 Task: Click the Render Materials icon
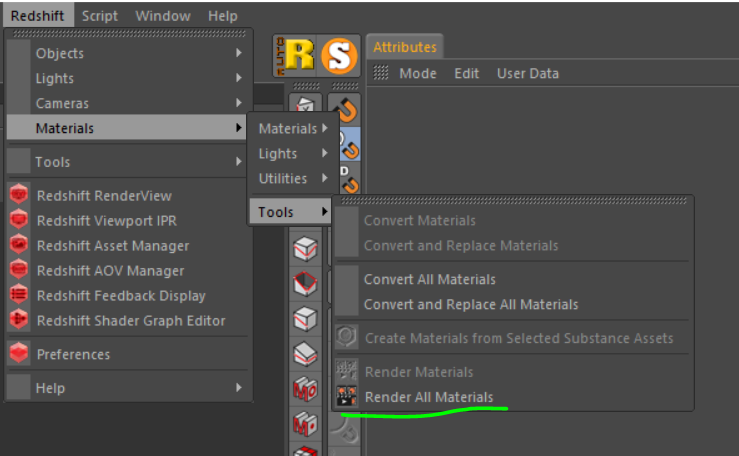tap(346, 371)
